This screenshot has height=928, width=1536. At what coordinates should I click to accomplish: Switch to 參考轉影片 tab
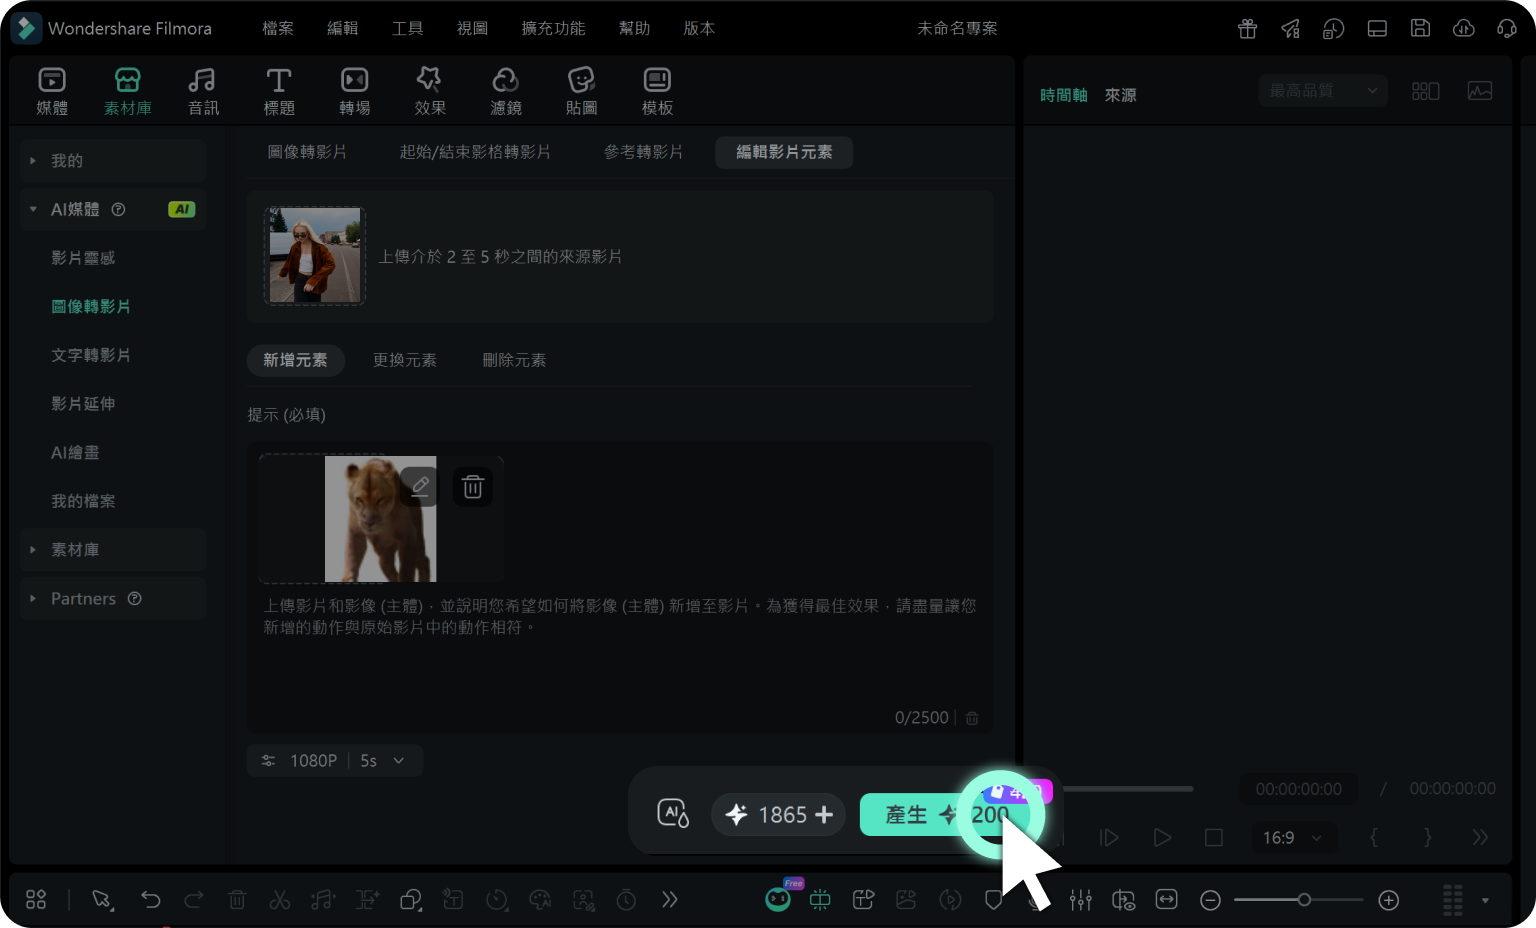coord(643,152)
